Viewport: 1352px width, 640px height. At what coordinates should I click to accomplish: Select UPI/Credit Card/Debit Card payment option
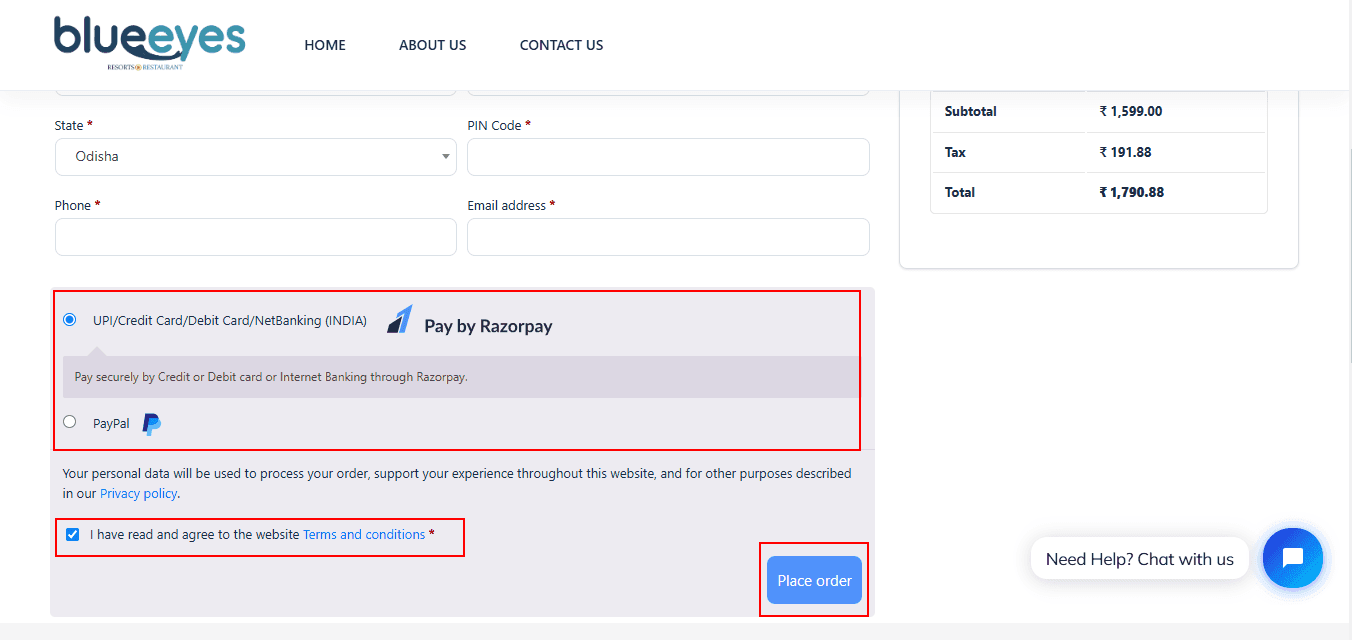(69, 320)
